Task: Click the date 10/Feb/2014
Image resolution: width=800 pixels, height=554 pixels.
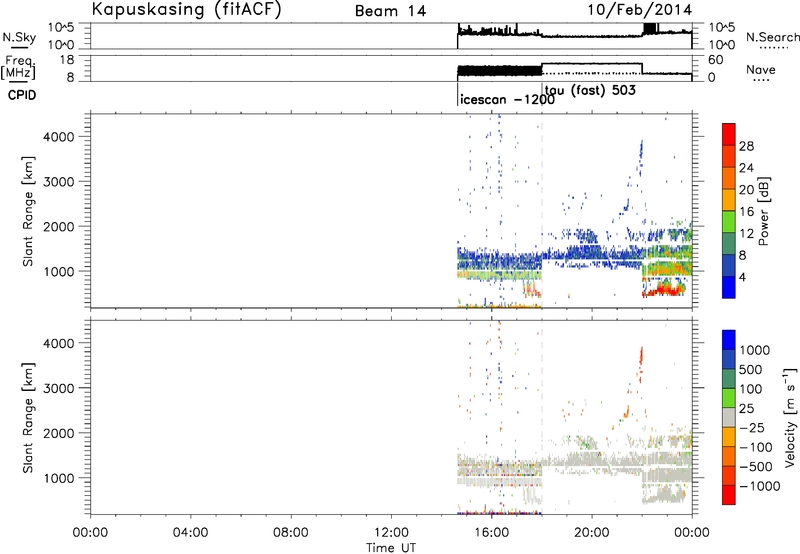Action: point(639,10)
